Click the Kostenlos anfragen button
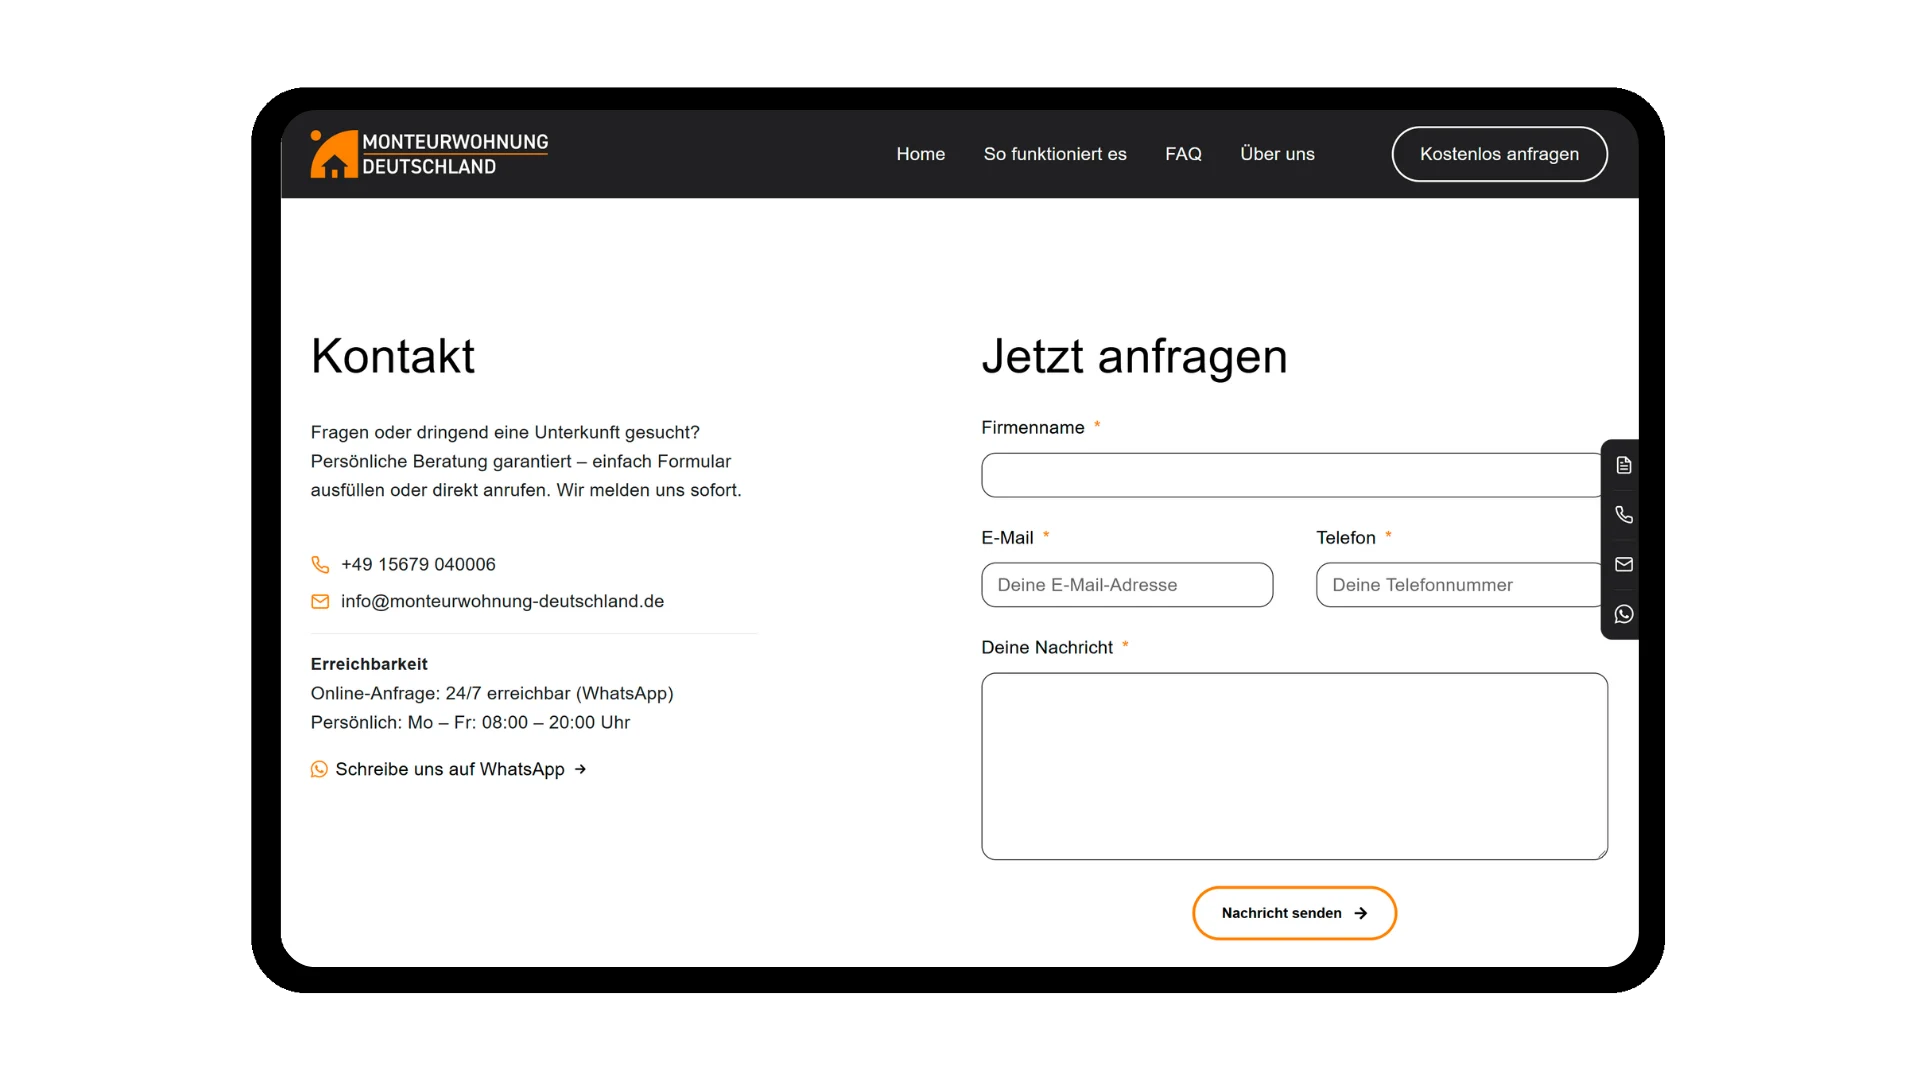1920x1080 pixels. click(x=1499, y=154)
